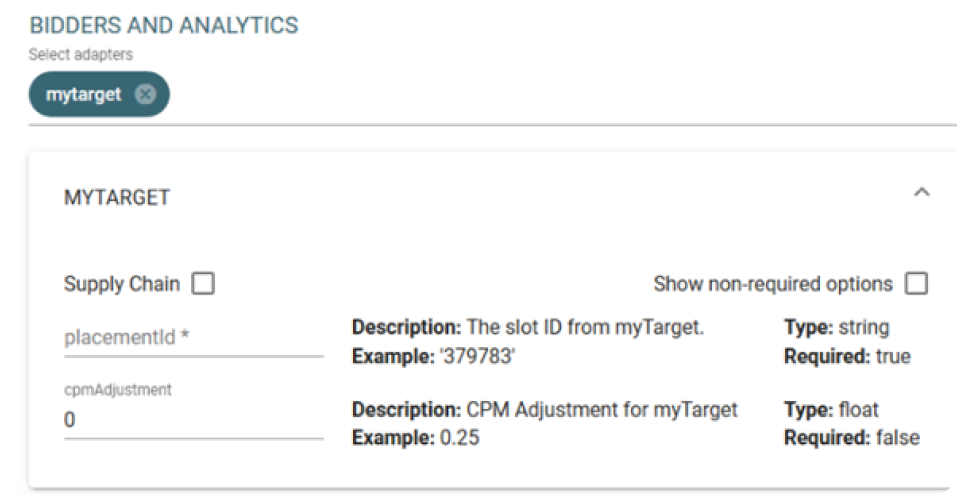Remove the mytarget adapter chip
This screenshot has height=494, width=957.
click(x=145, y=95)
